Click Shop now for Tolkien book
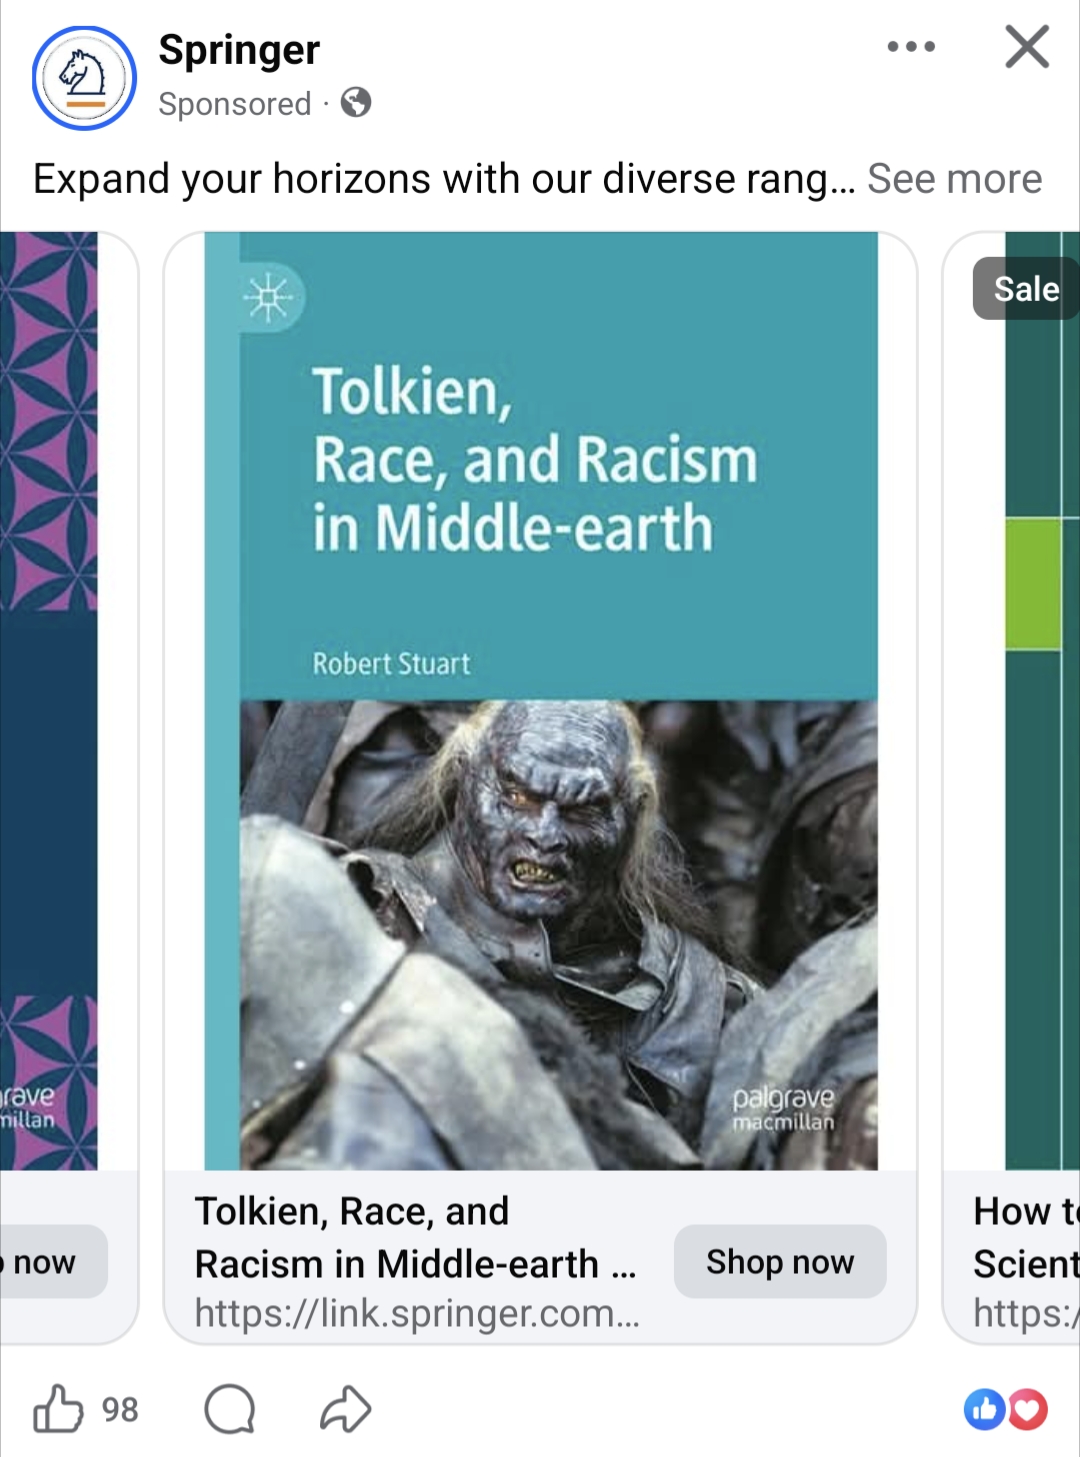This screenshot has height=1457, width=1080. [780, 1262]
